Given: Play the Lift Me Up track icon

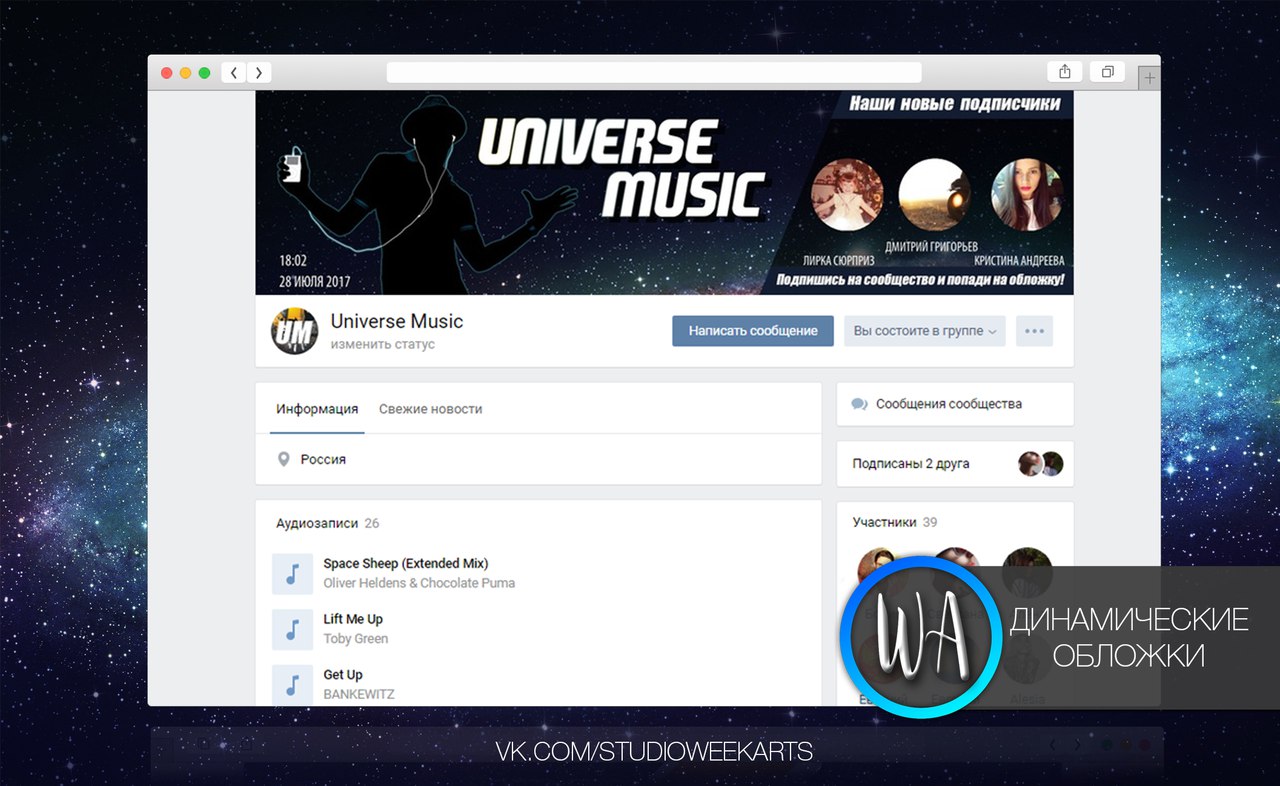Looking at the screenshot, I should [292, 629].
